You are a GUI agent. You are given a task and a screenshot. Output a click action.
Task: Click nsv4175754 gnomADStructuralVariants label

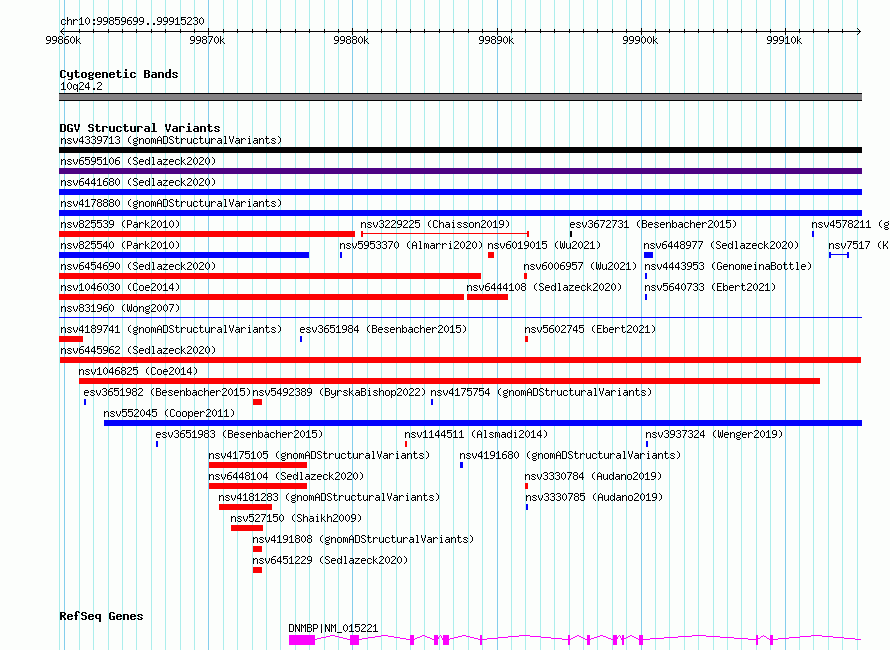541,392
